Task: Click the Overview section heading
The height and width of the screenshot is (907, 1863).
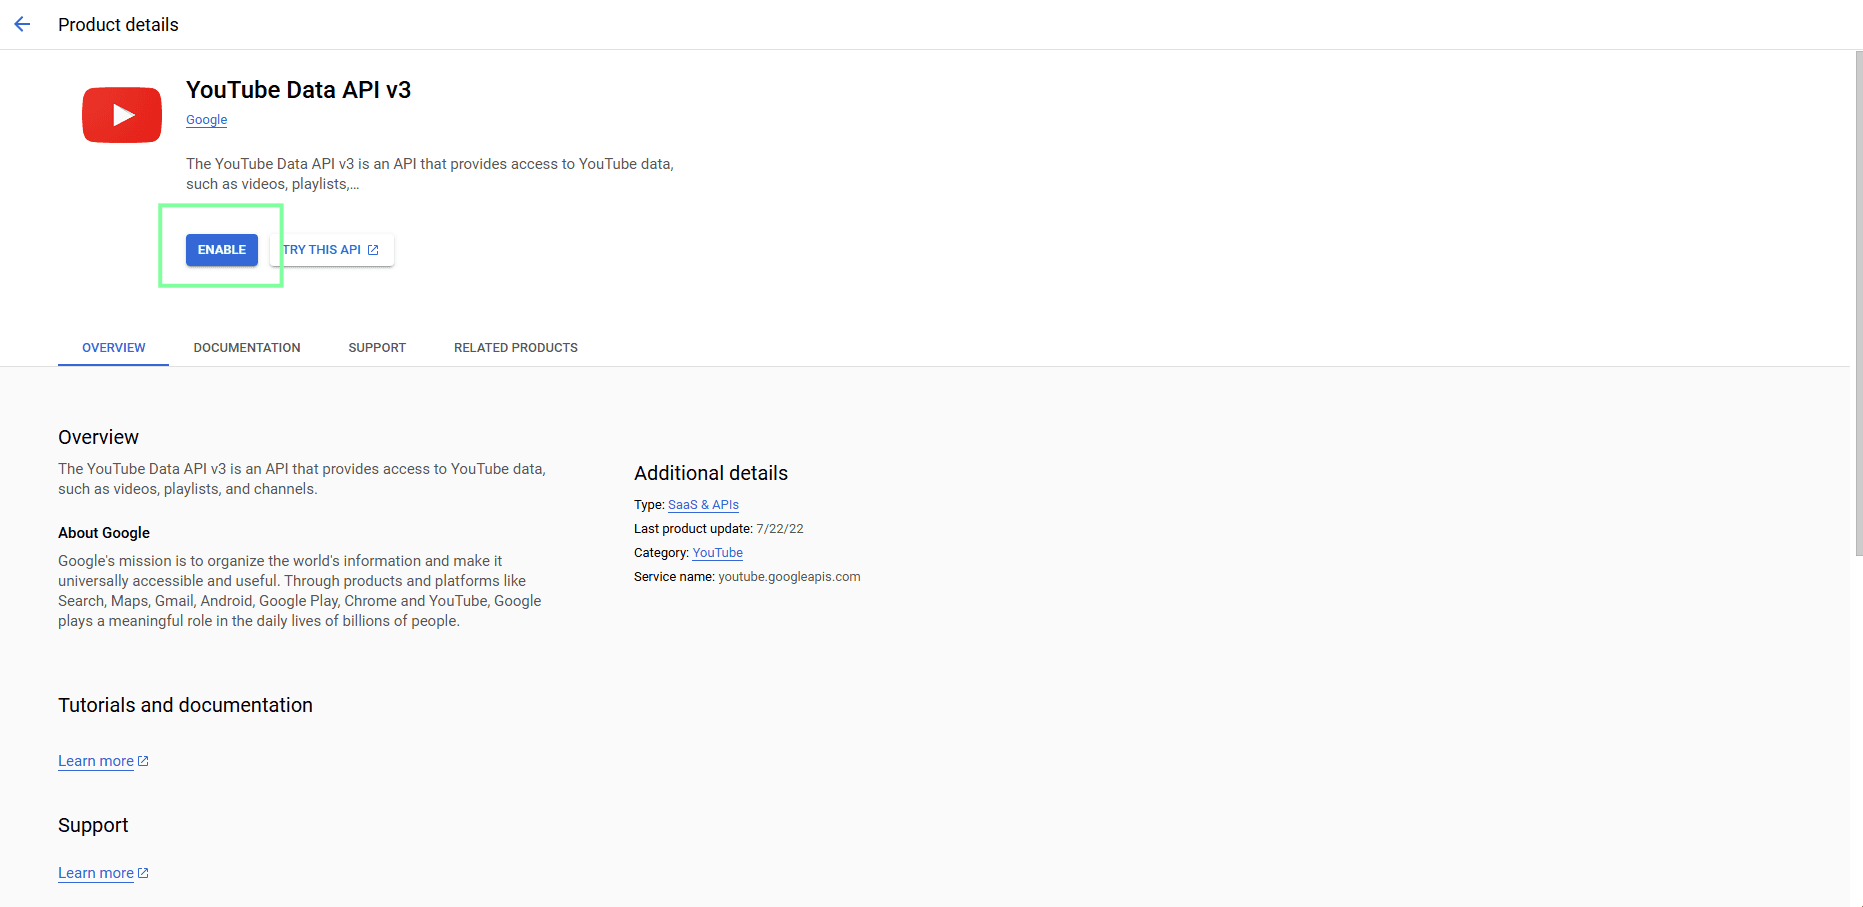Action: [98, 437]
